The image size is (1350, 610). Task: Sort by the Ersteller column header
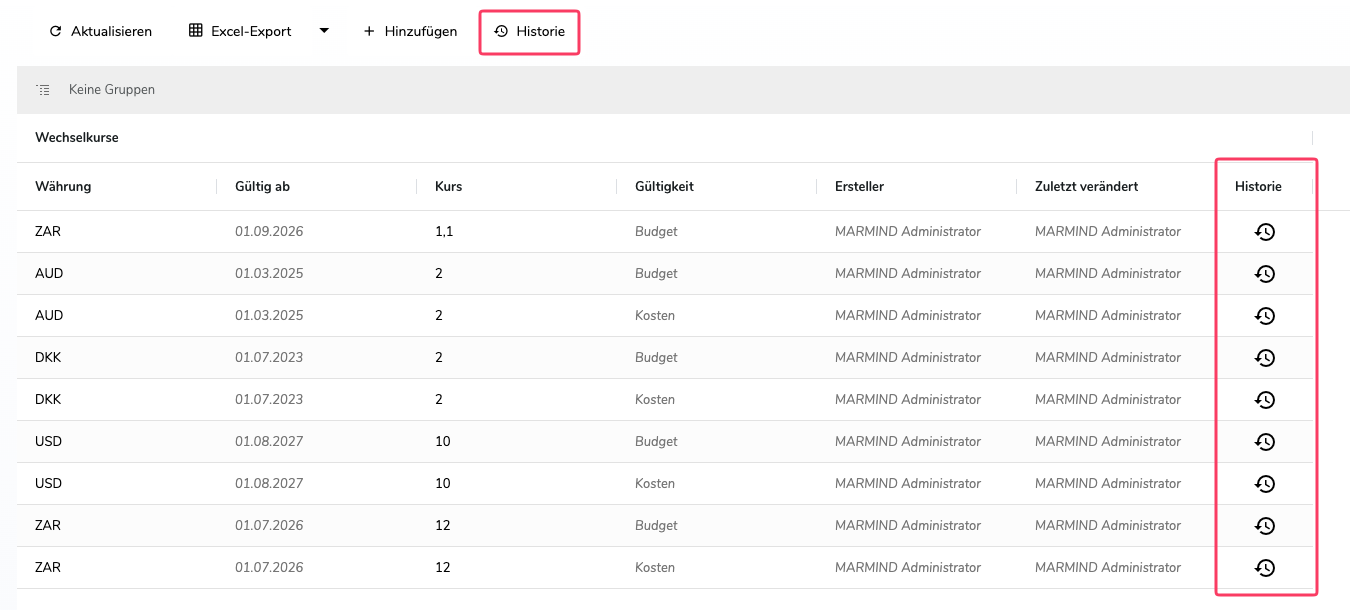coord(859,186)
